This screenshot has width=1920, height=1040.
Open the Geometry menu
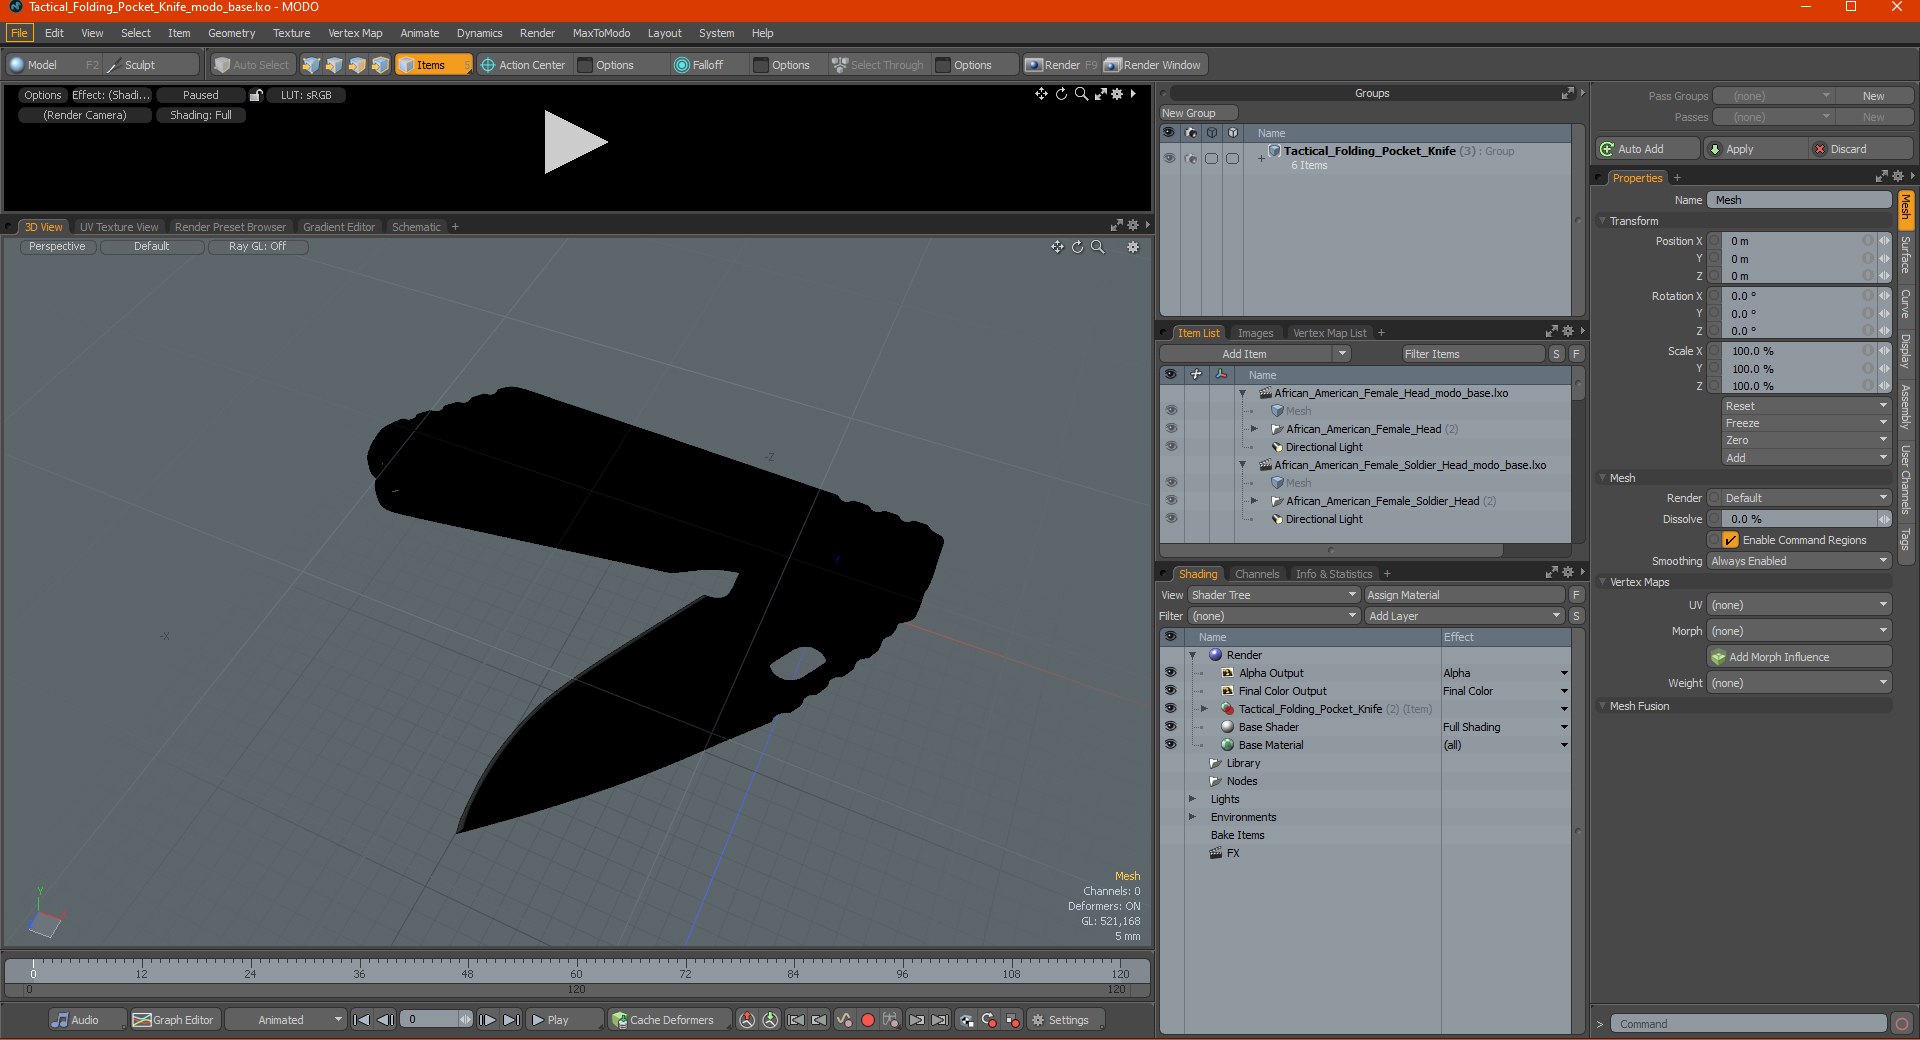(x=231, y=33)
